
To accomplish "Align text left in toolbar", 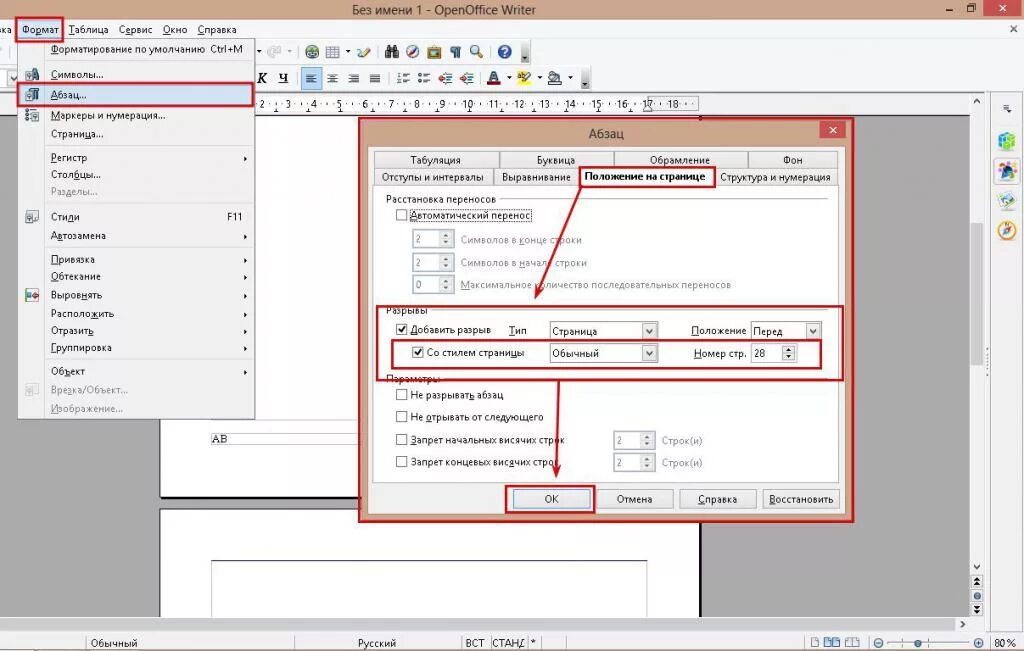I will [x=311, y=78].
